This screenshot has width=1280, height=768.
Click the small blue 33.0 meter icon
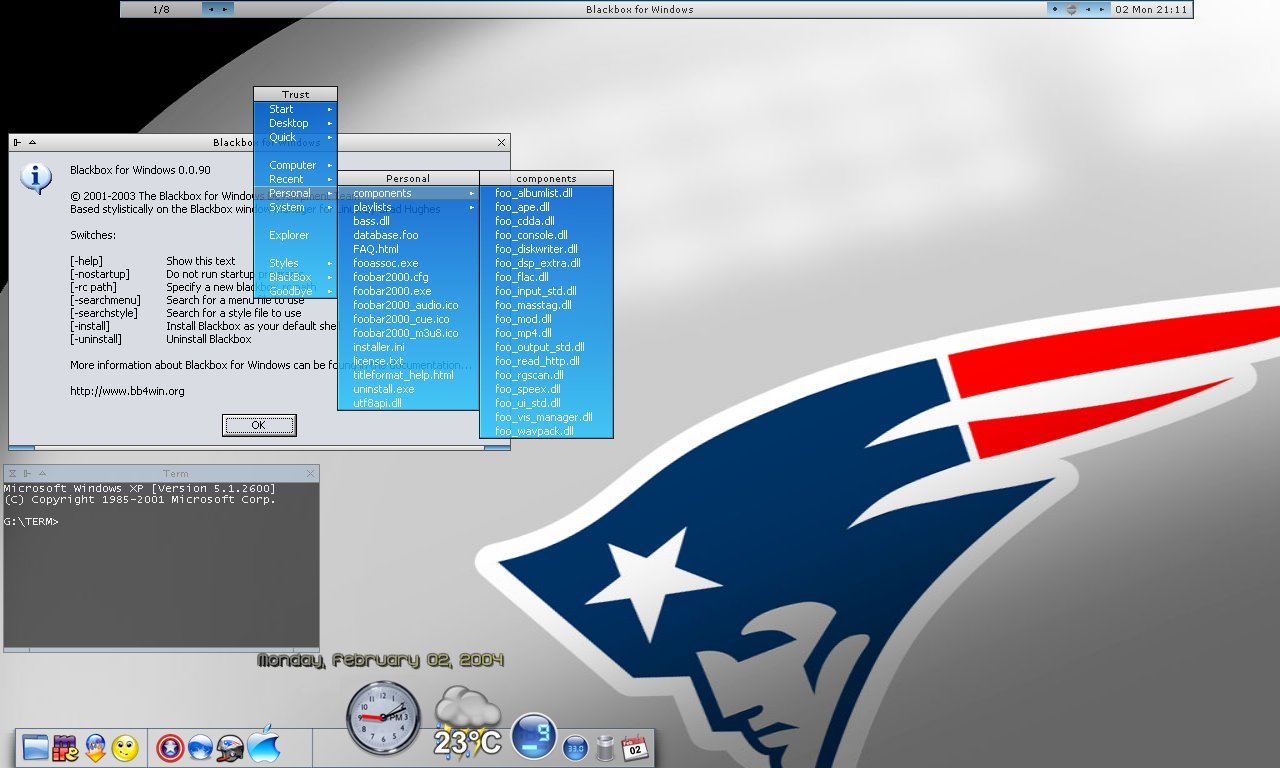pos(575,747)
